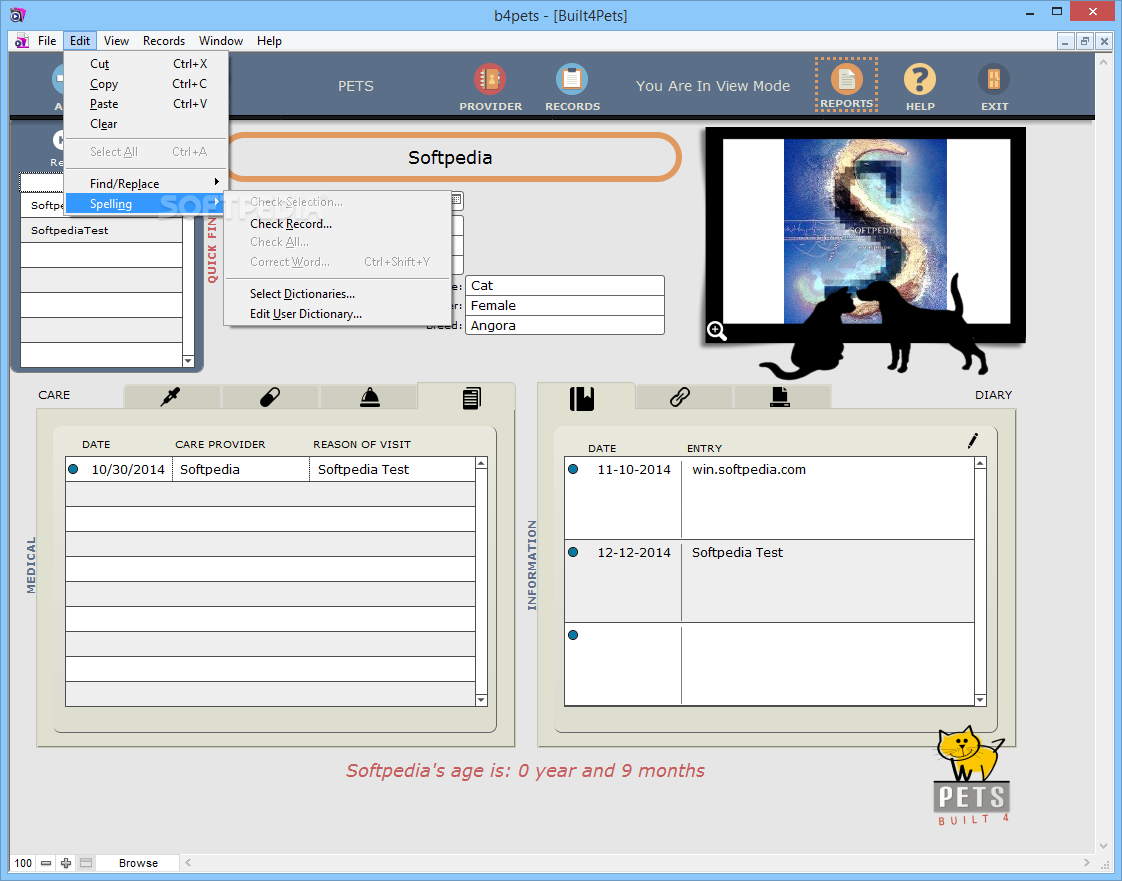
Task: Open the Window menu
Action: pos(220,41)
